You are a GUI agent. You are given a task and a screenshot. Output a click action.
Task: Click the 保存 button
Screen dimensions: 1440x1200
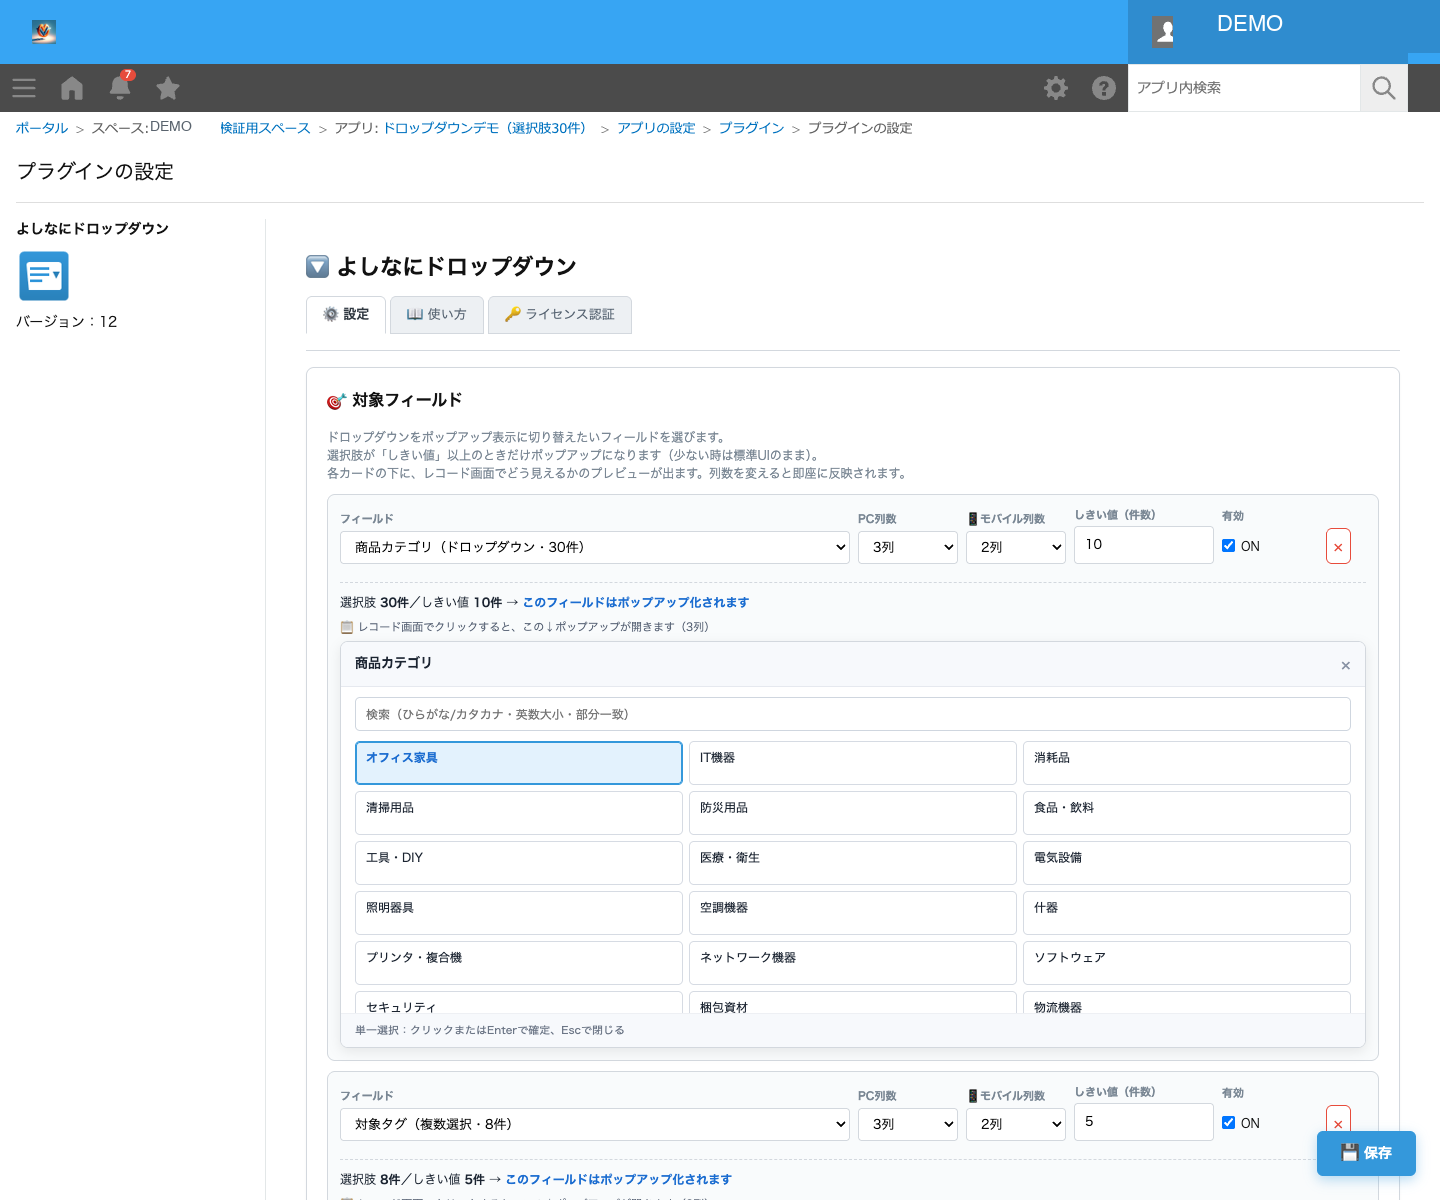point(1366,1153)
